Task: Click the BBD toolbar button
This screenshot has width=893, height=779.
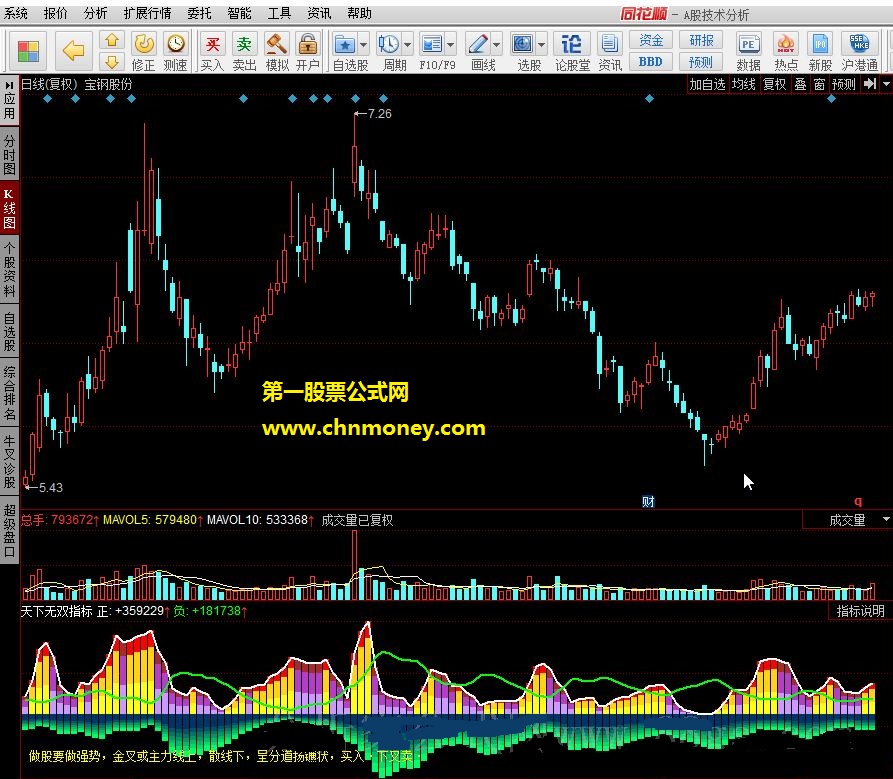Action: point(651,62)
